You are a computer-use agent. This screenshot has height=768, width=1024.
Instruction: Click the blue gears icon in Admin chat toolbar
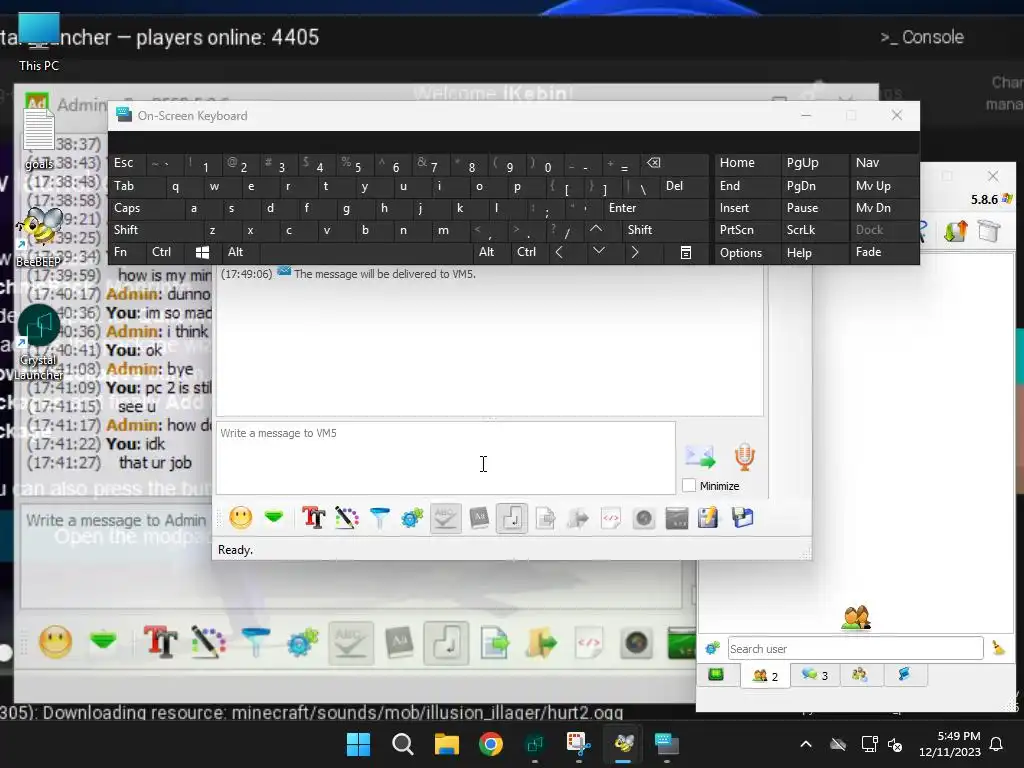(302, 643)
